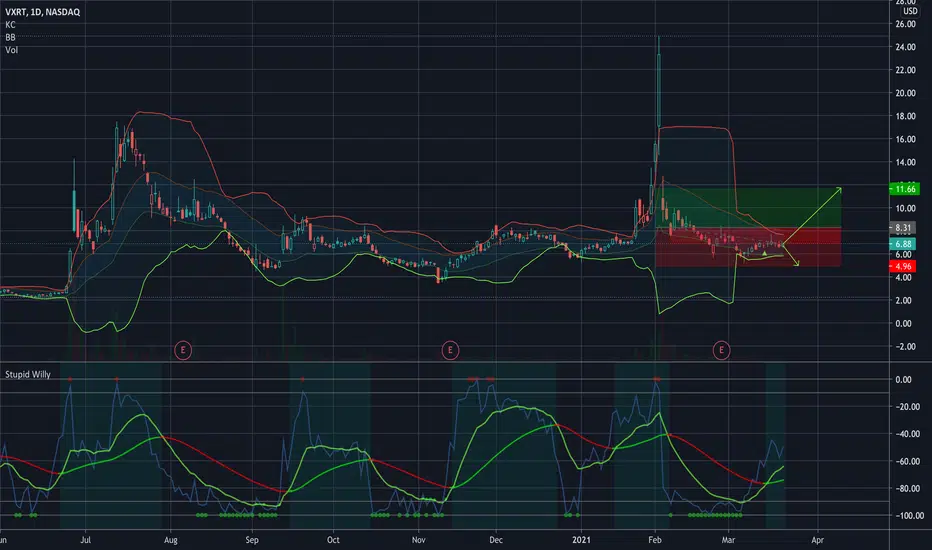Click the 0.00 value on the price axis
Image resolution: width=932 pixels, height=550 pixels.
click(903, 323)
